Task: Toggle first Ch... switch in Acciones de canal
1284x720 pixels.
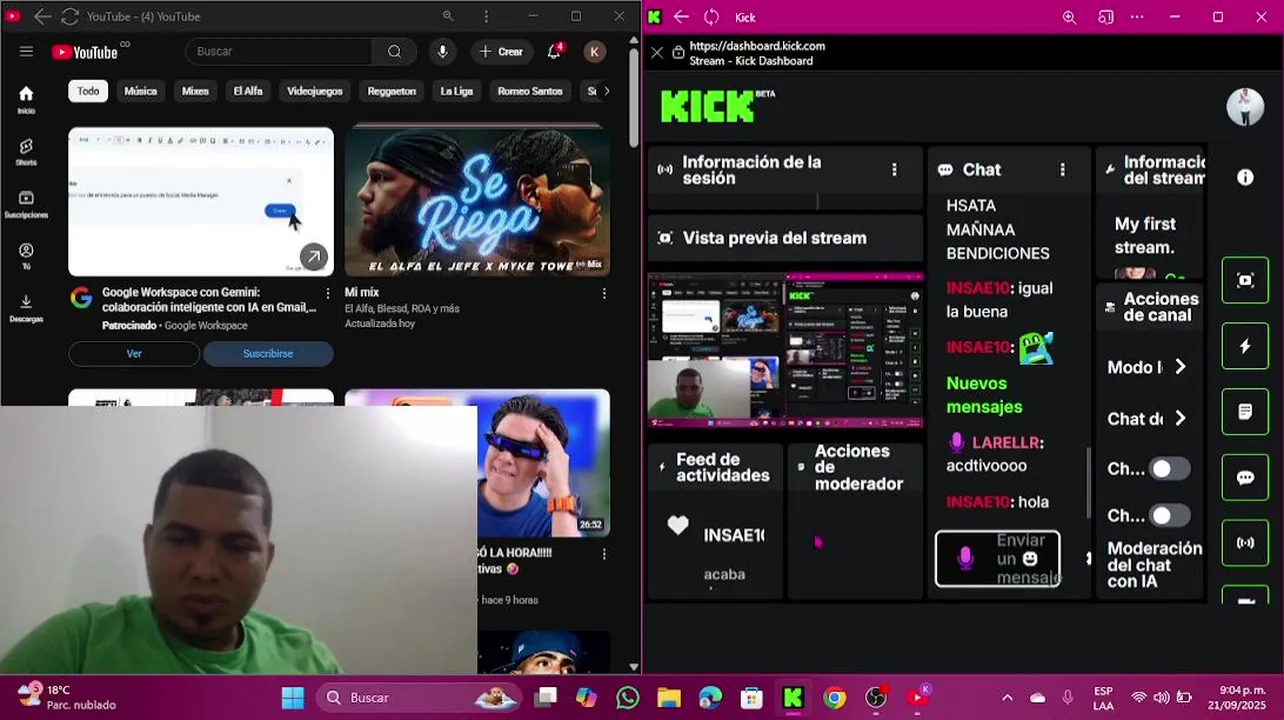Action: click(1169, 468)
